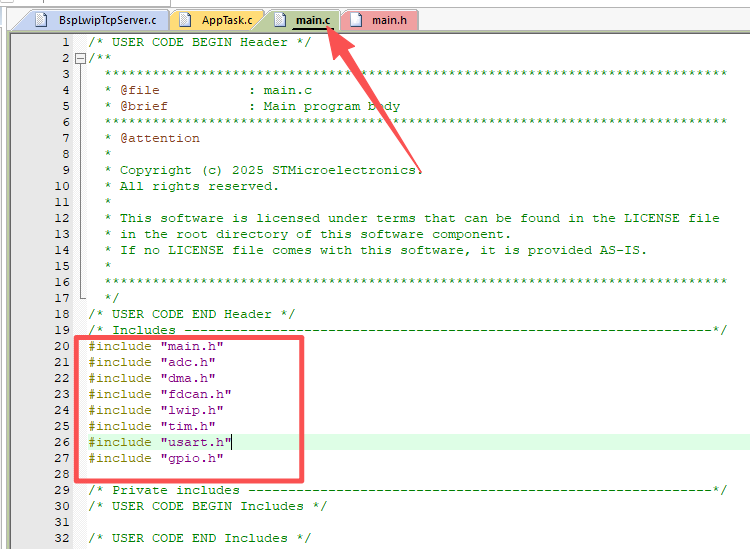Click line number 26 in the gutter

click(x=62, y=442)
